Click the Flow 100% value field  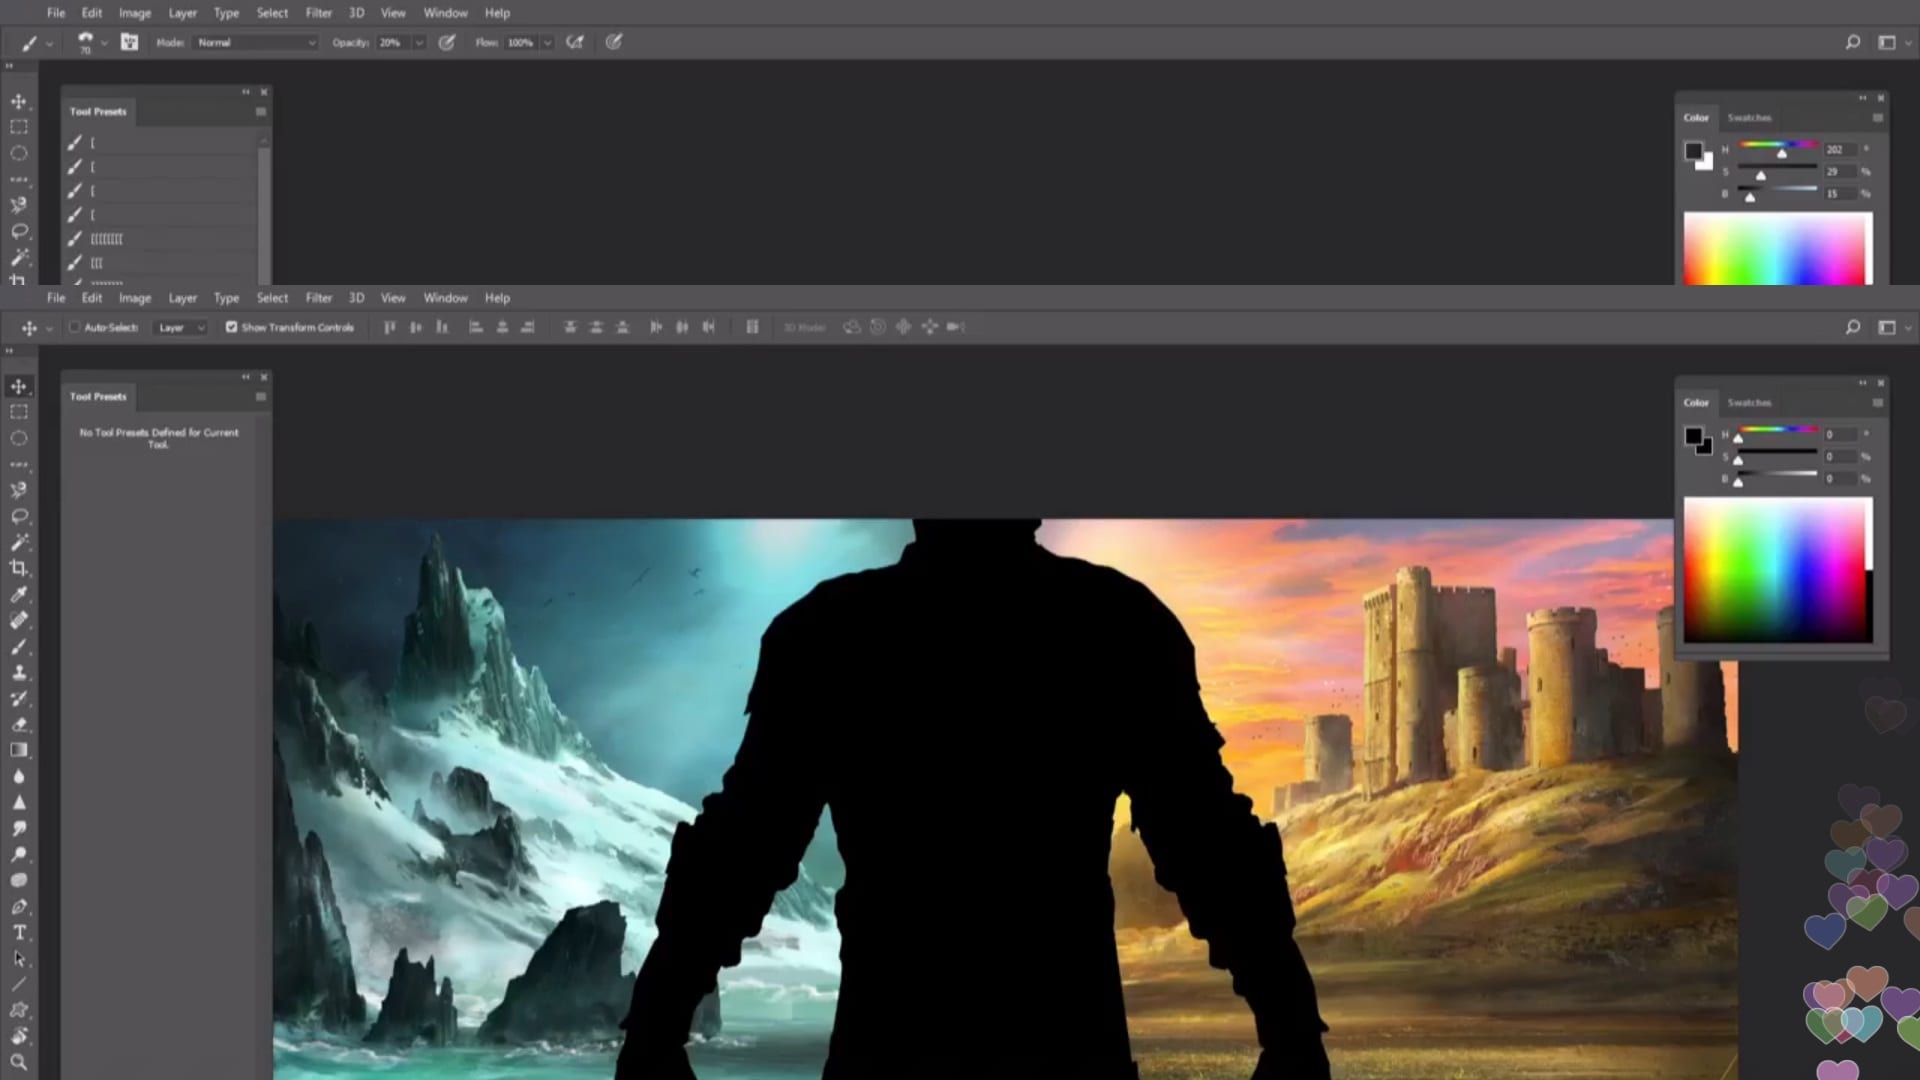coord(520,42)
